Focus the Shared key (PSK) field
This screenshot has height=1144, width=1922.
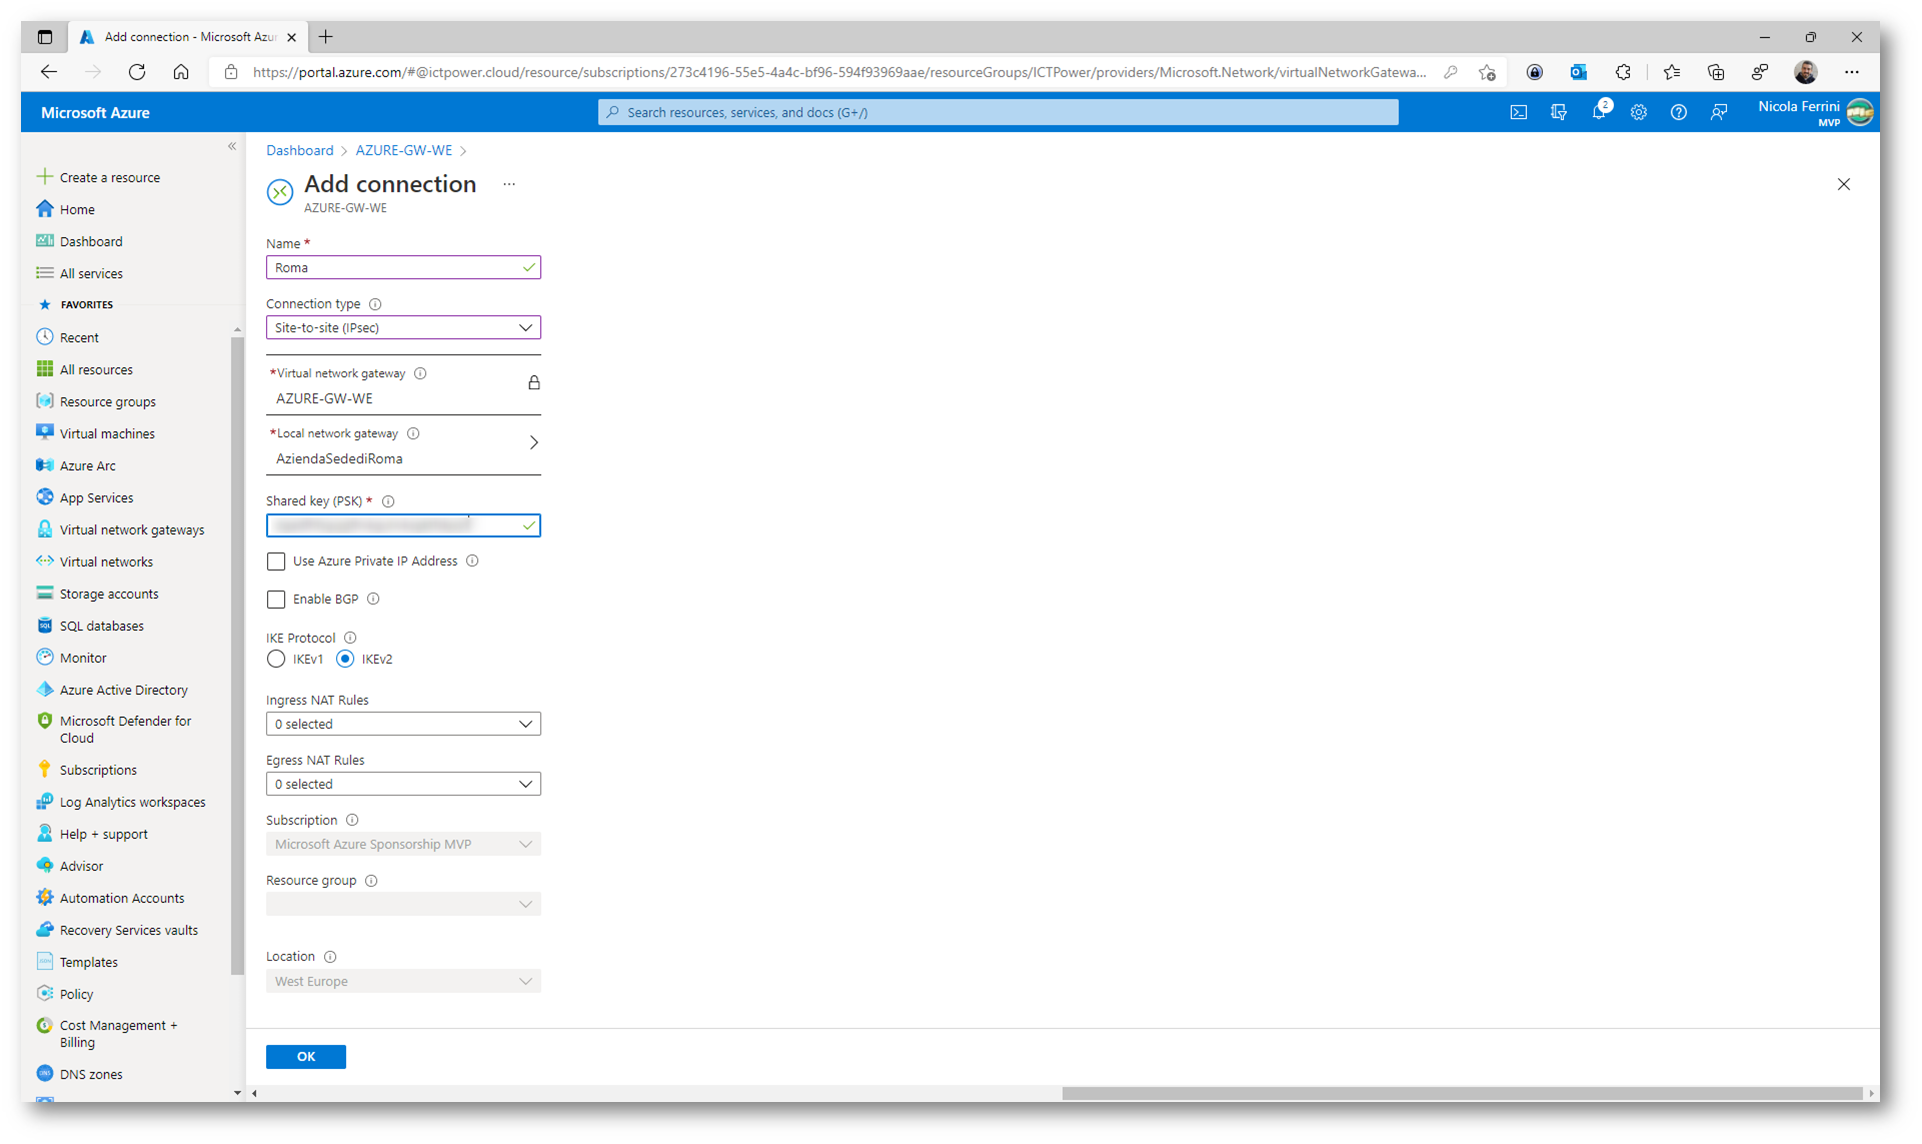tap(403, 525)
